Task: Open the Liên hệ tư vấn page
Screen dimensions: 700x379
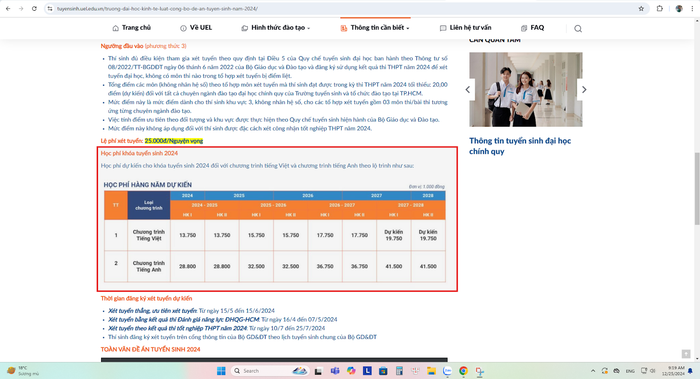Action: 465,28
